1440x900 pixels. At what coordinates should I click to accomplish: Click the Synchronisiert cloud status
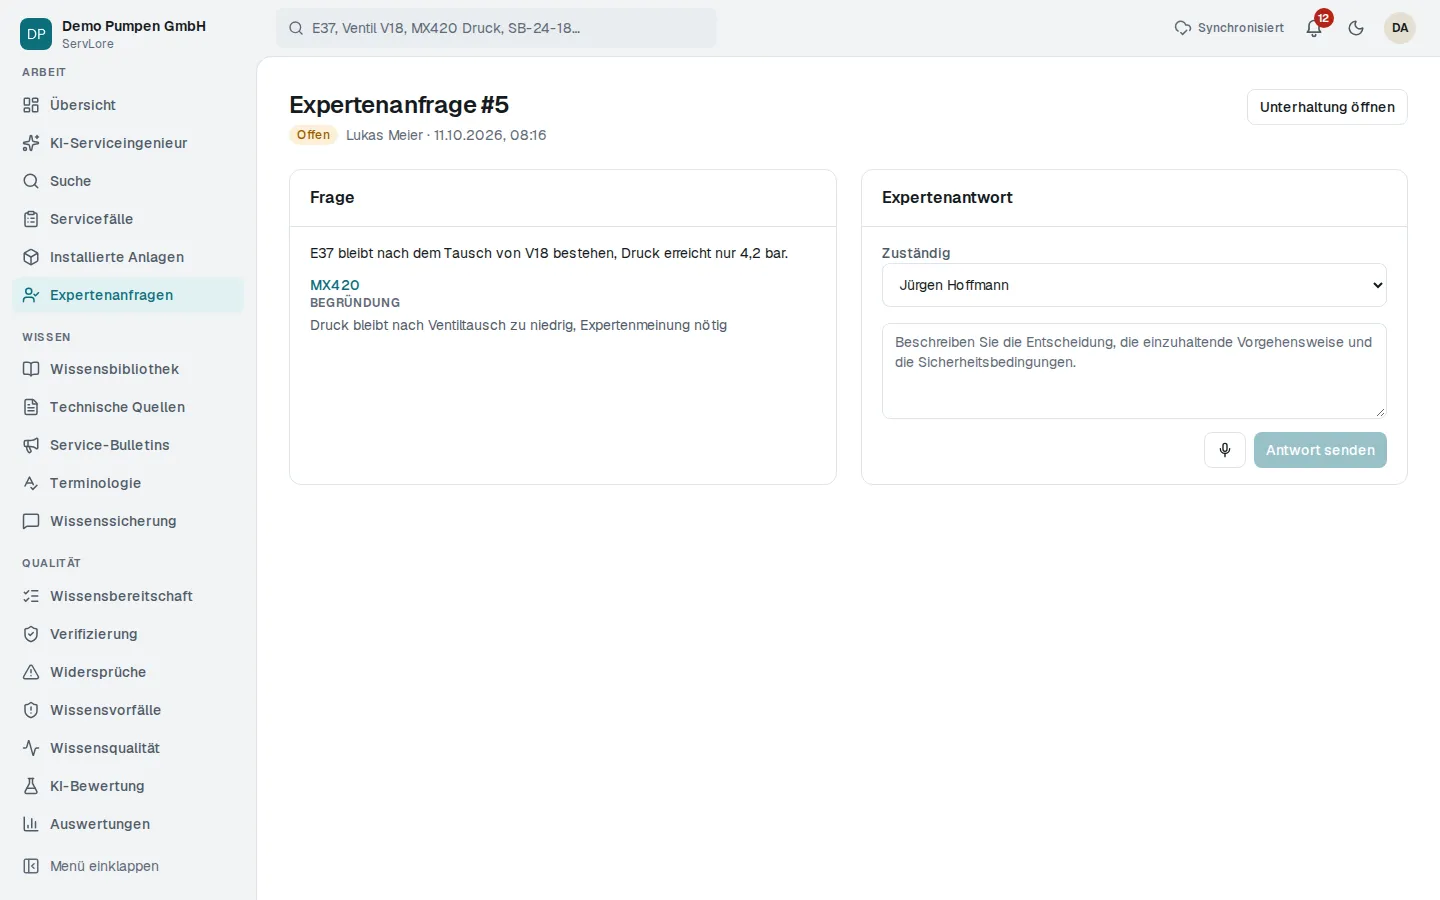pyautogui.click(x=1229, y=28)
